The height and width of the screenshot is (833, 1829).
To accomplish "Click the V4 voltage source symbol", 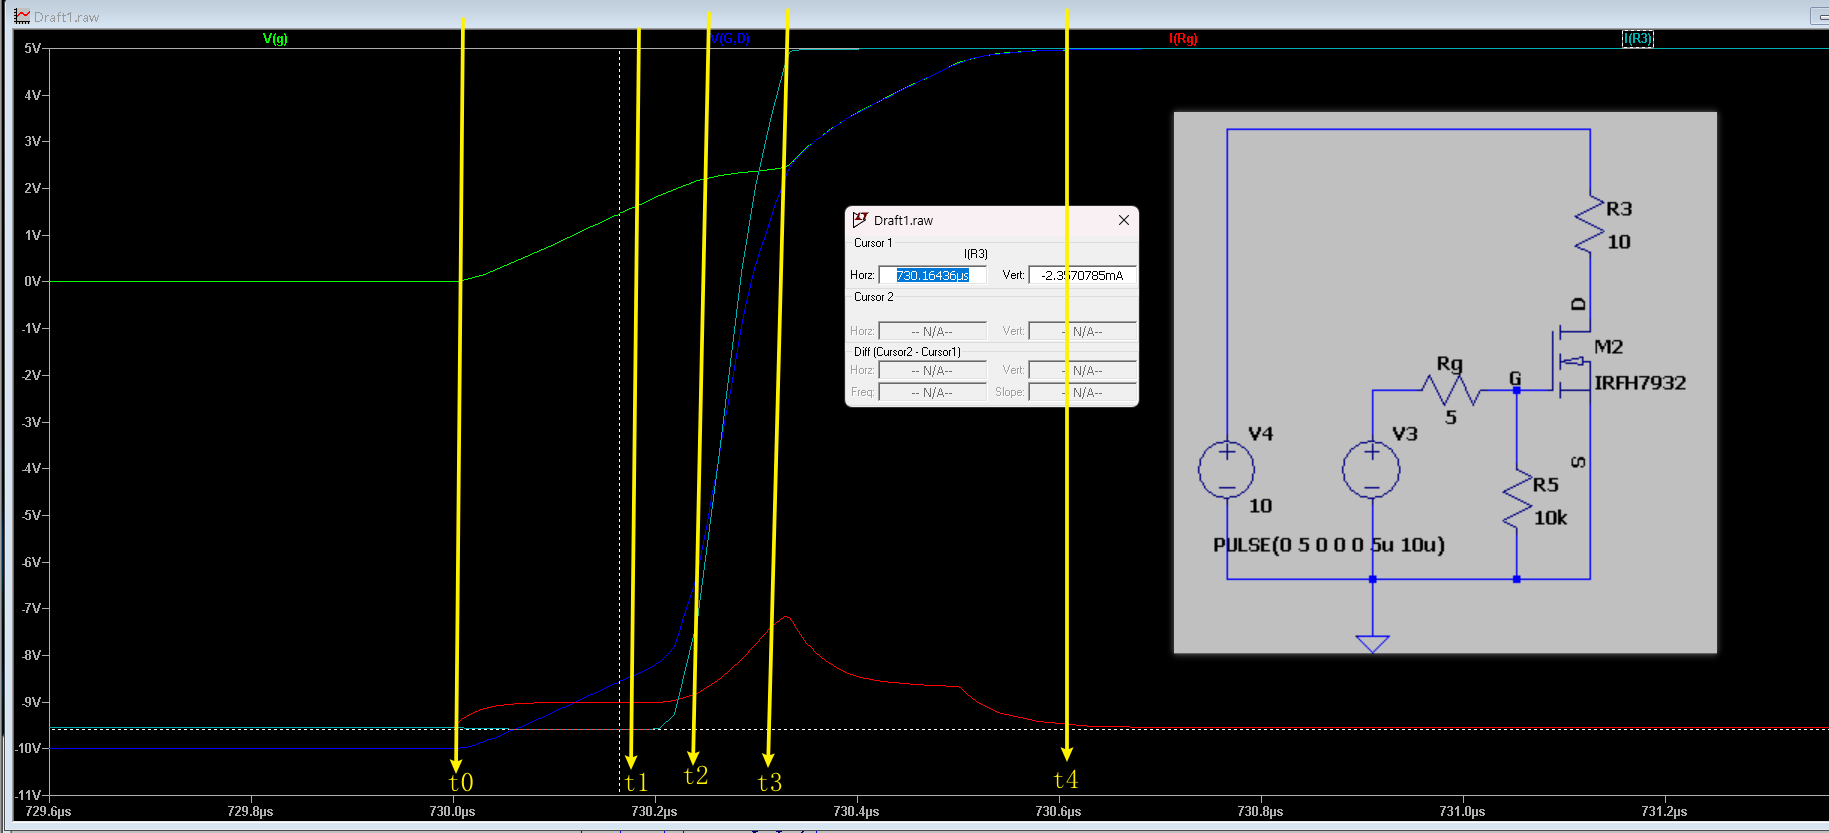I will pos(1227,469).
